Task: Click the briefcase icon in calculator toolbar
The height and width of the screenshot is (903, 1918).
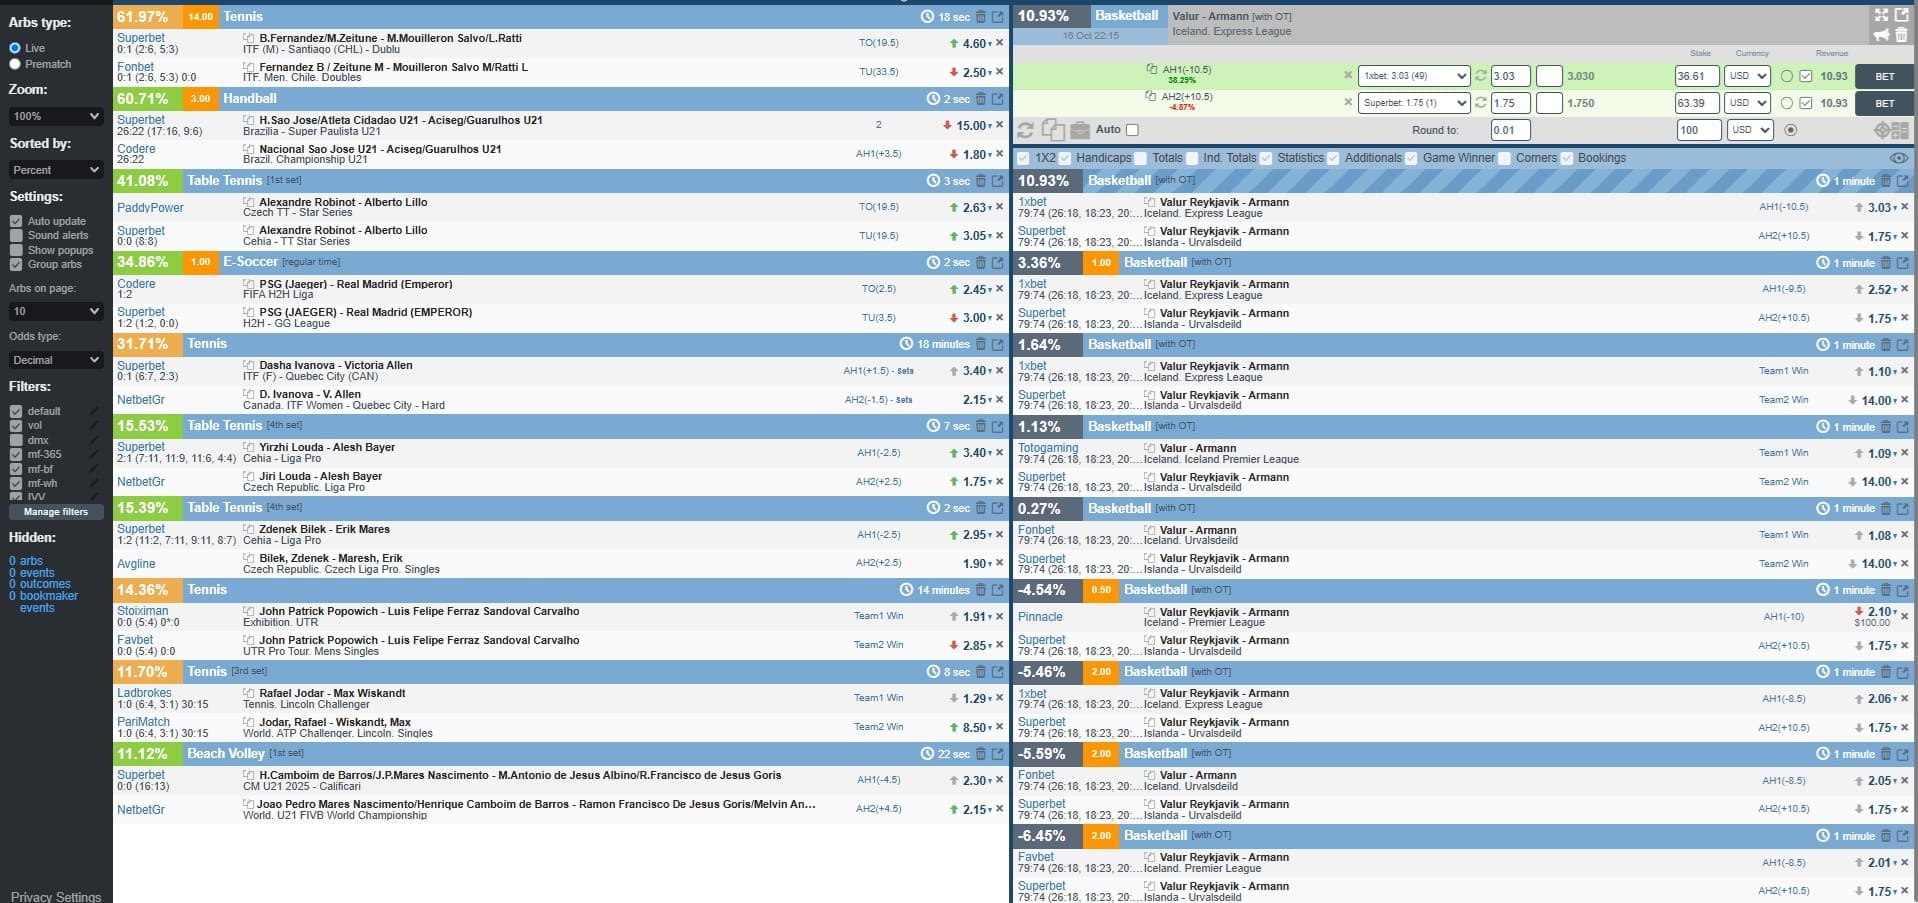Action: coord(1081,130)
